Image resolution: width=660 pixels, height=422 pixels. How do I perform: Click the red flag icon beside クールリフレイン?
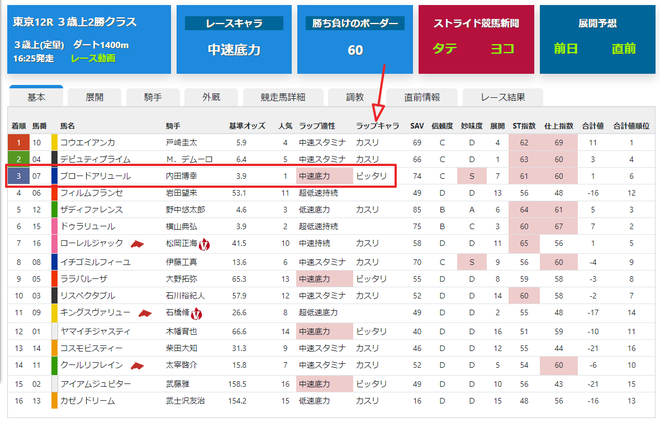(137, 366)
